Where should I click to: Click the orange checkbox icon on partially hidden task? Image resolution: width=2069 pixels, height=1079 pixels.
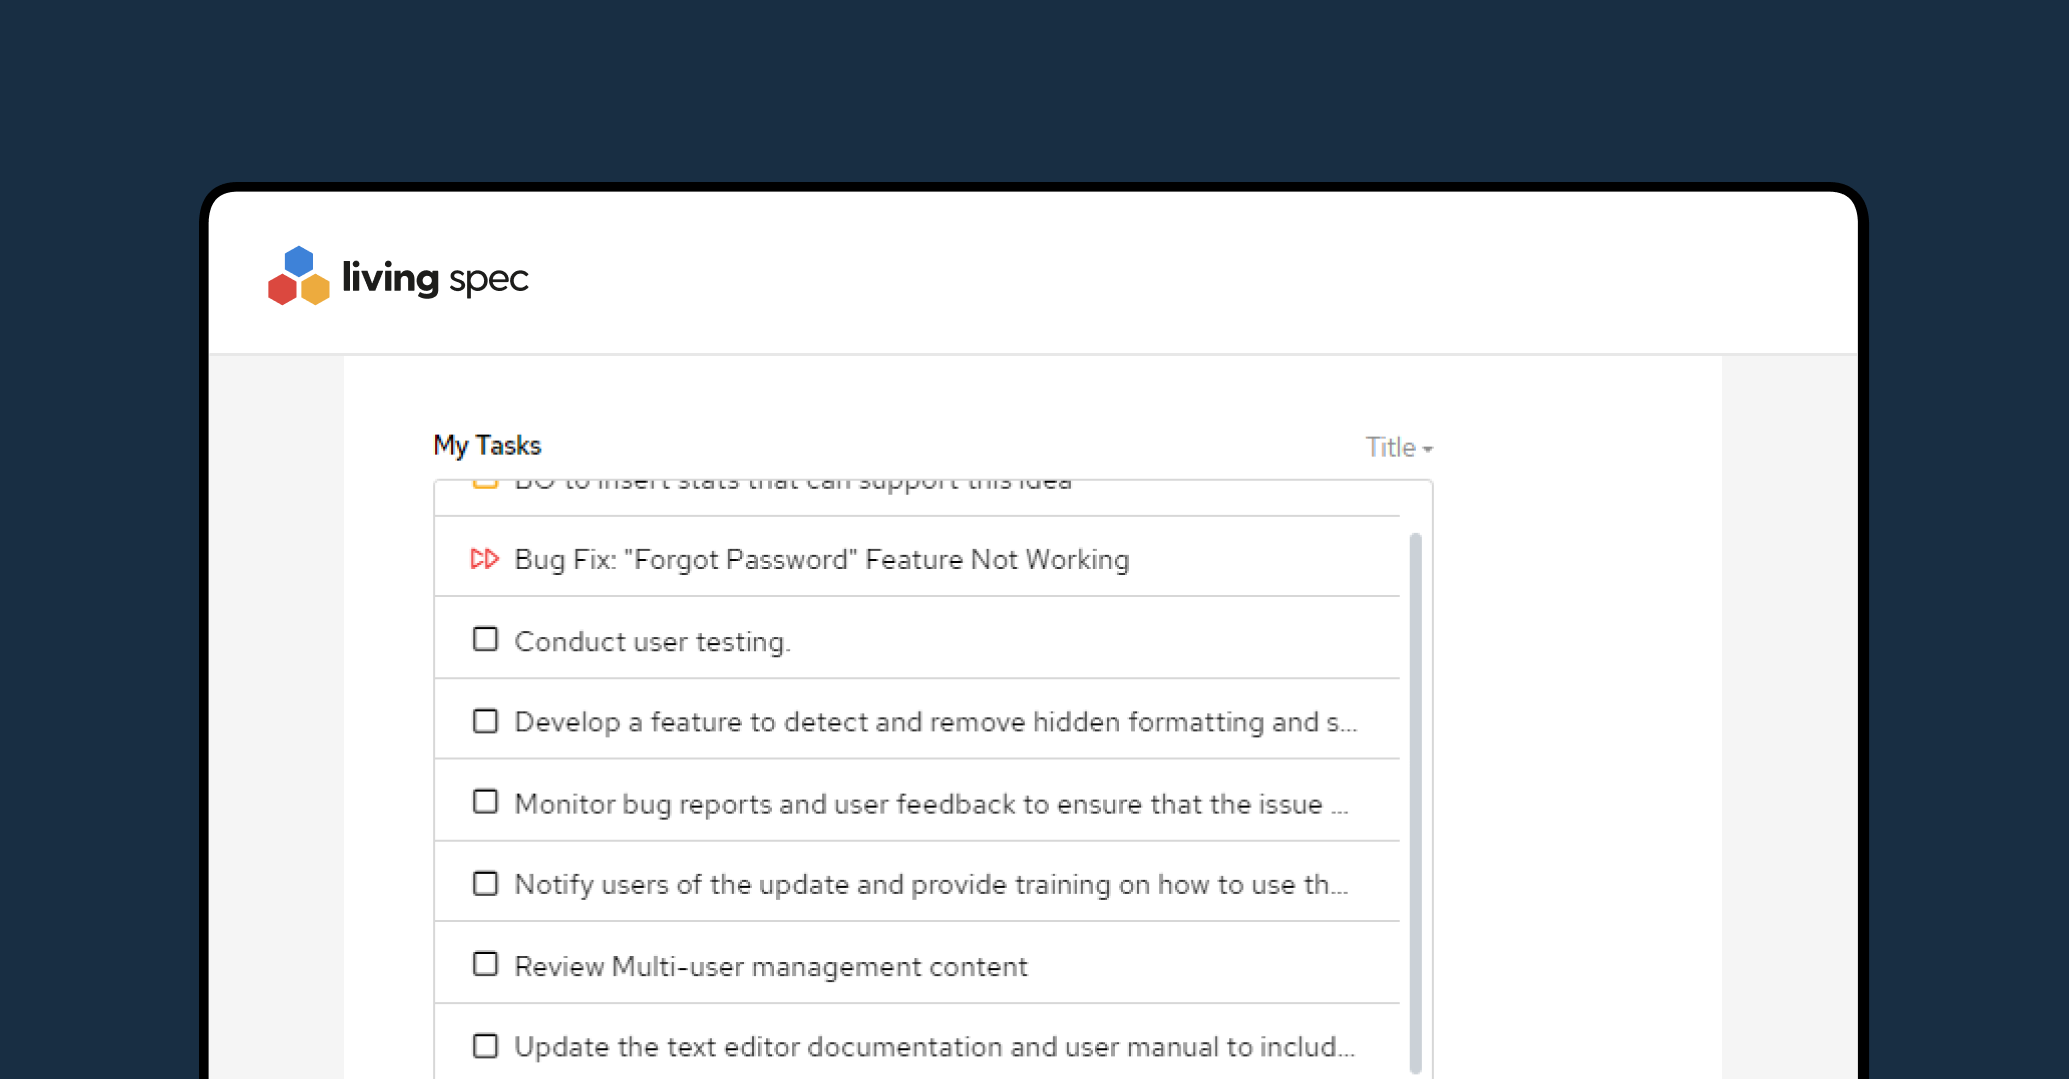(x=485, y=485)
